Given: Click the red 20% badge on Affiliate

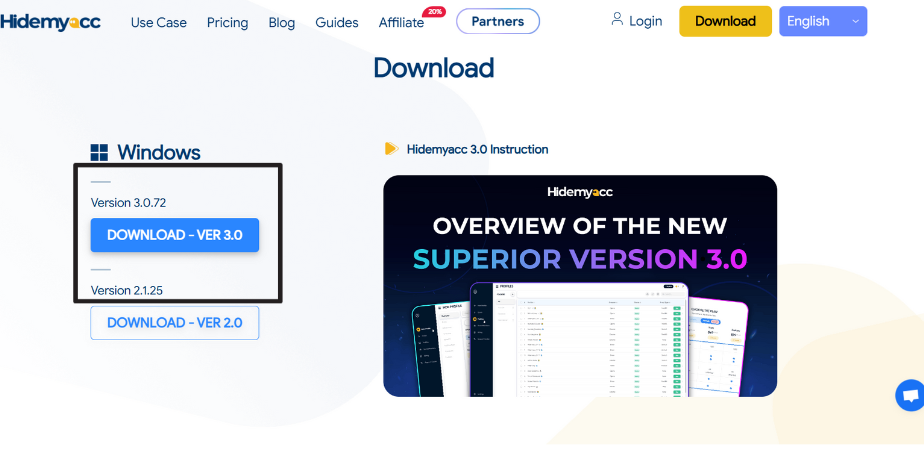Looking at the screenshot, I should click(434, 12).
